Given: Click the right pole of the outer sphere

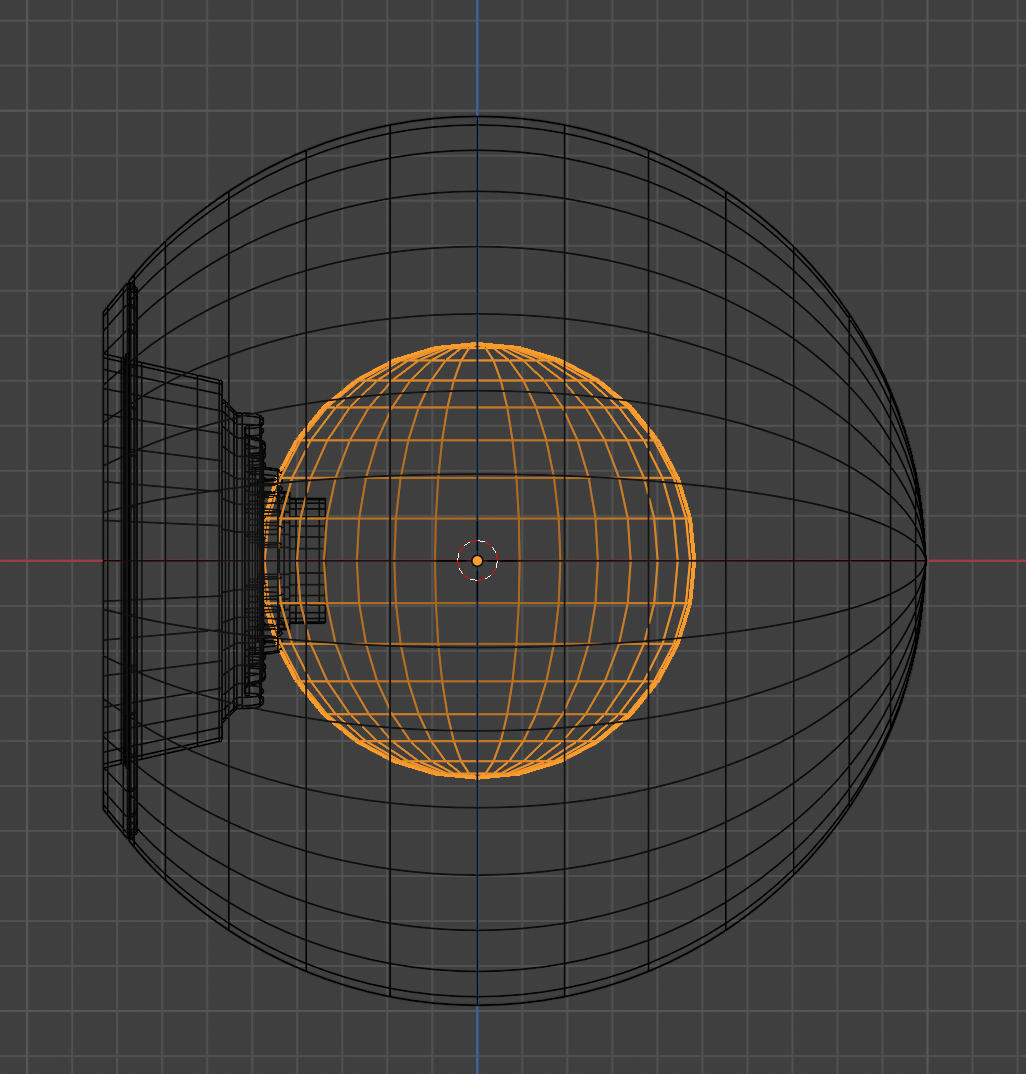Looking at the screenshot, I should [925, 560].
